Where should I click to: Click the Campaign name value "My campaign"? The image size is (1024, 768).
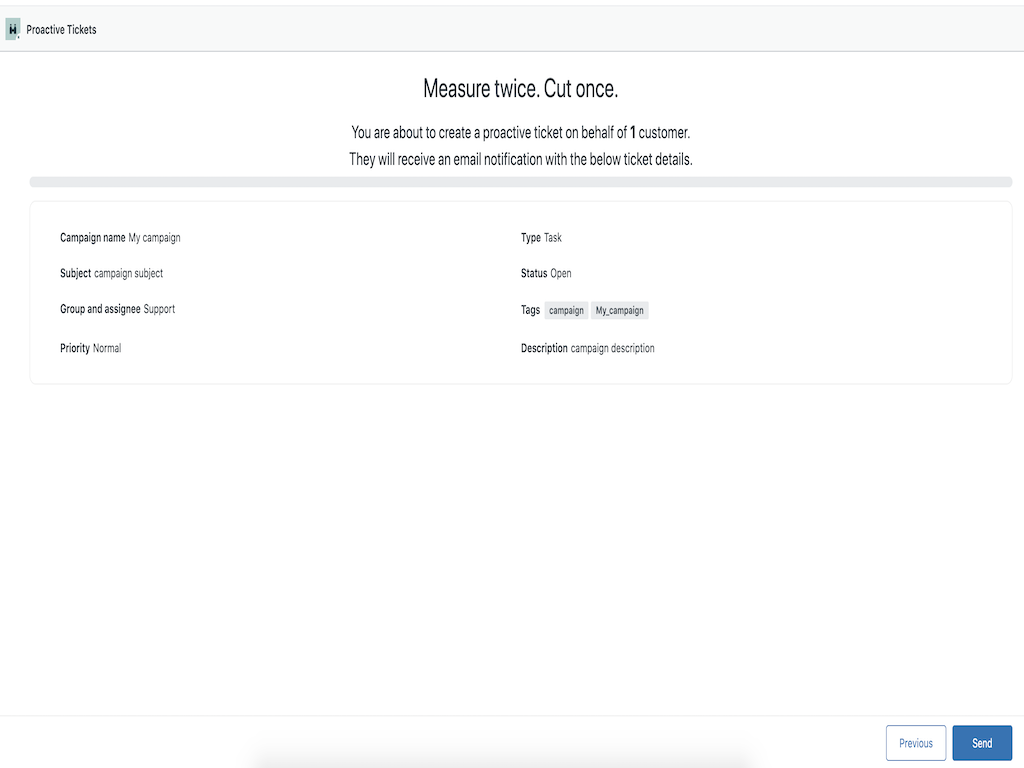[154, 238]
